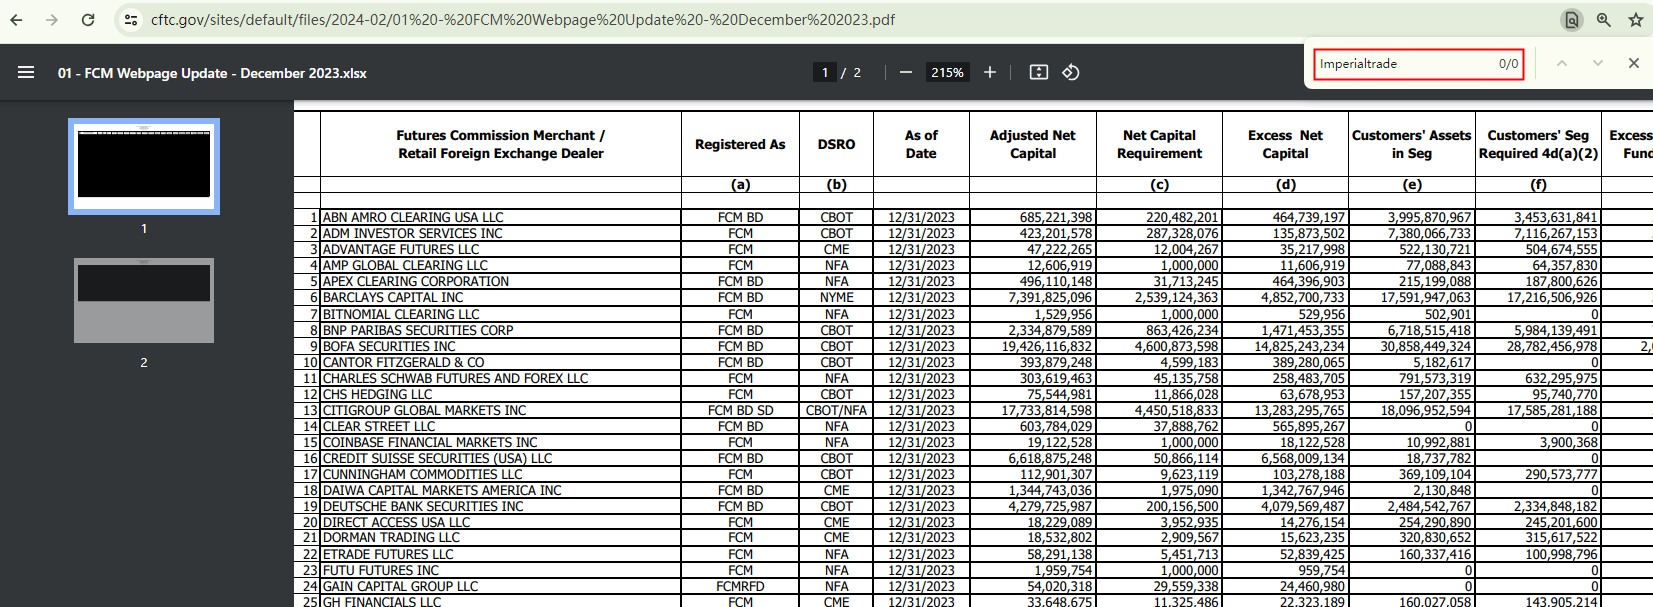Zoom out with the minus button
Image resolution: width=1653 pixels, height=607 pixels.
coord(906,72)
